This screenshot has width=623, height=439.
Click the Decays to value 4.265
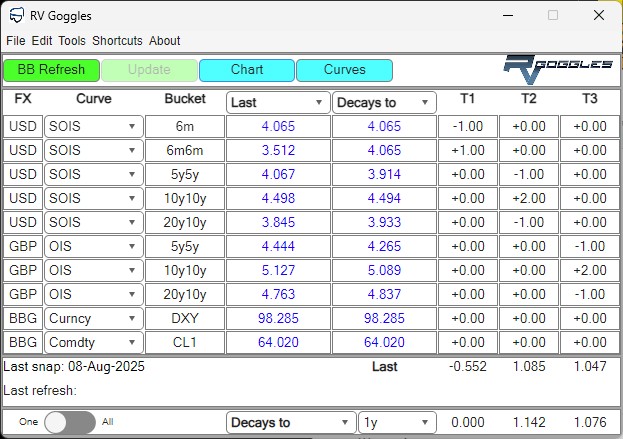pyautogui.click(x=384, y=246)
